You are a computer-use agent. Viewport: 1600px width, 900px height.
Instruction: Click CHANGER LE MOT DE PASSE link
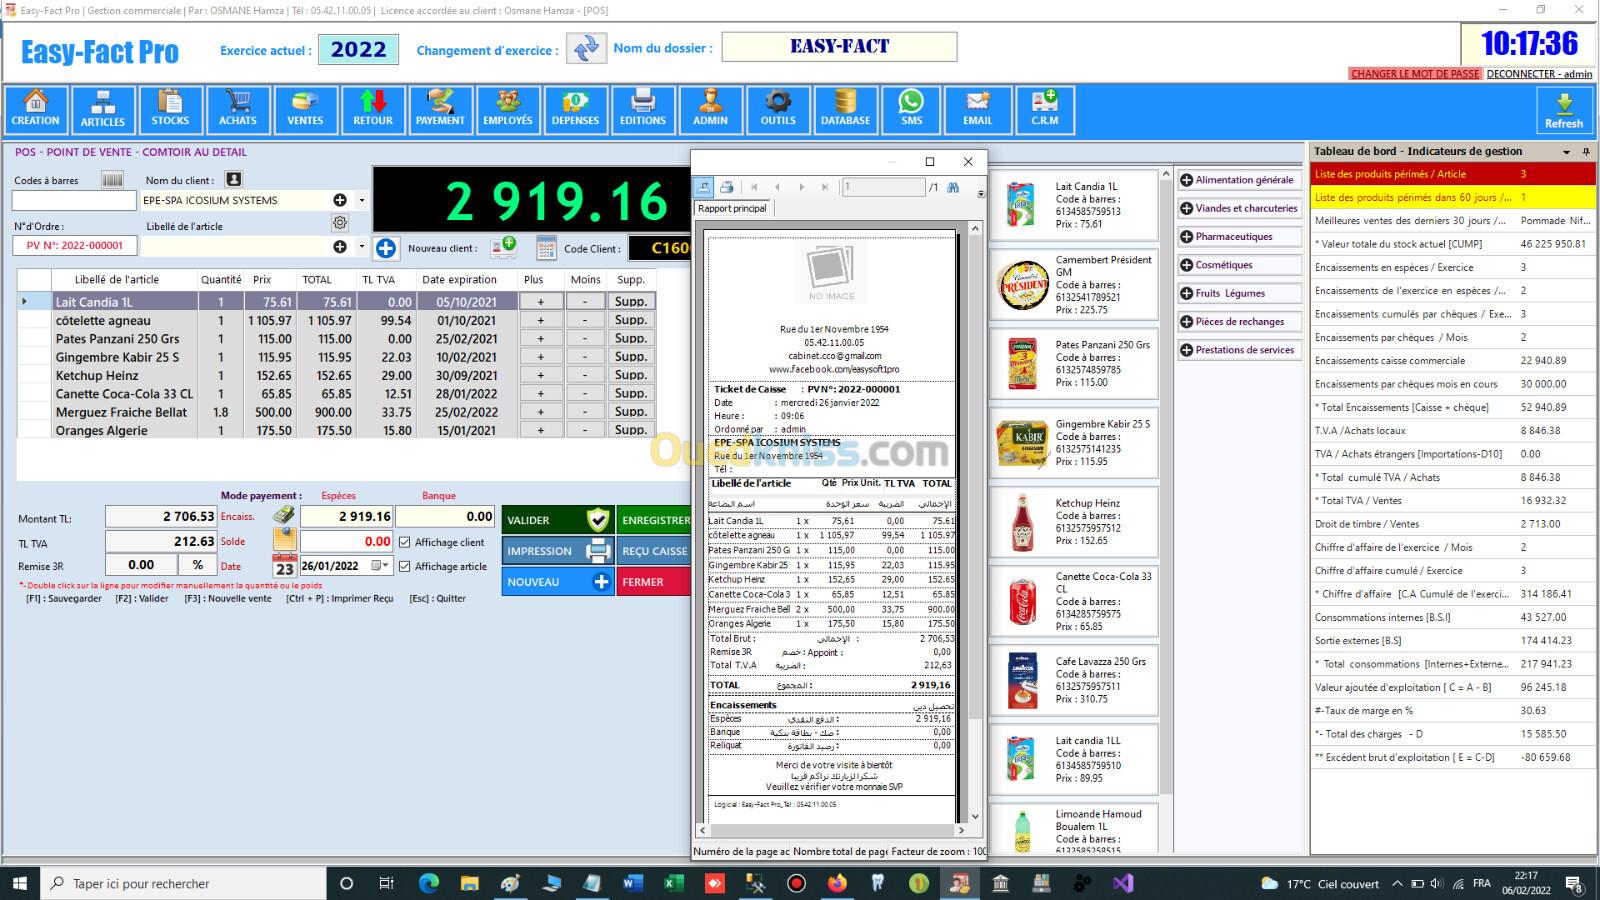1414,74
